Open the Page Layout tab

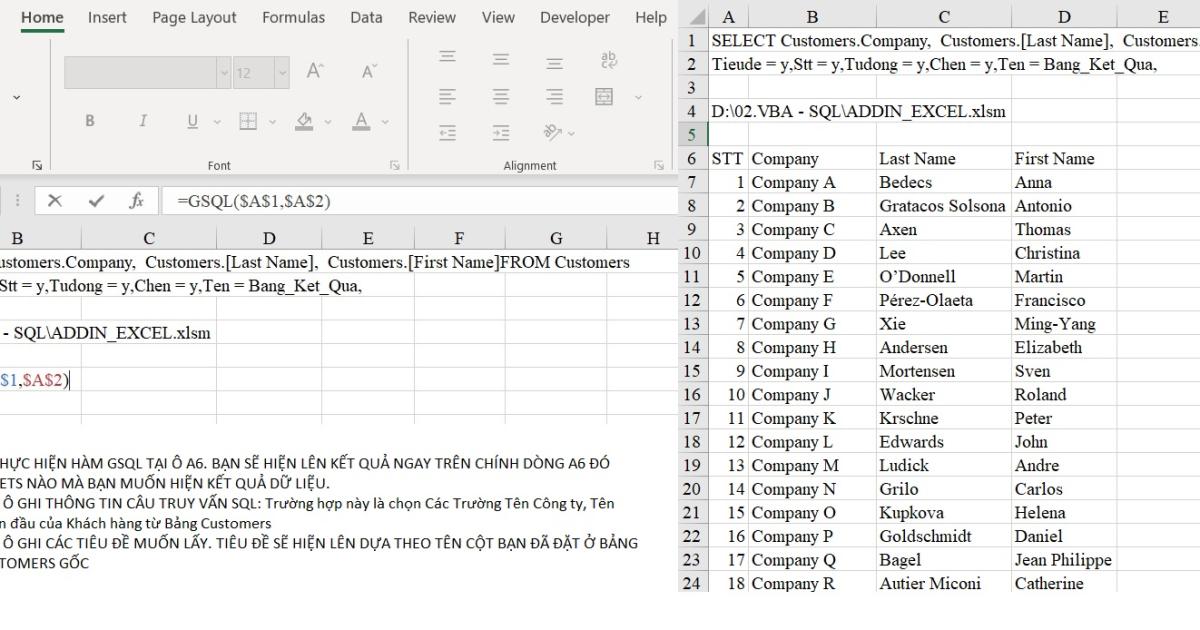point(194,17)
